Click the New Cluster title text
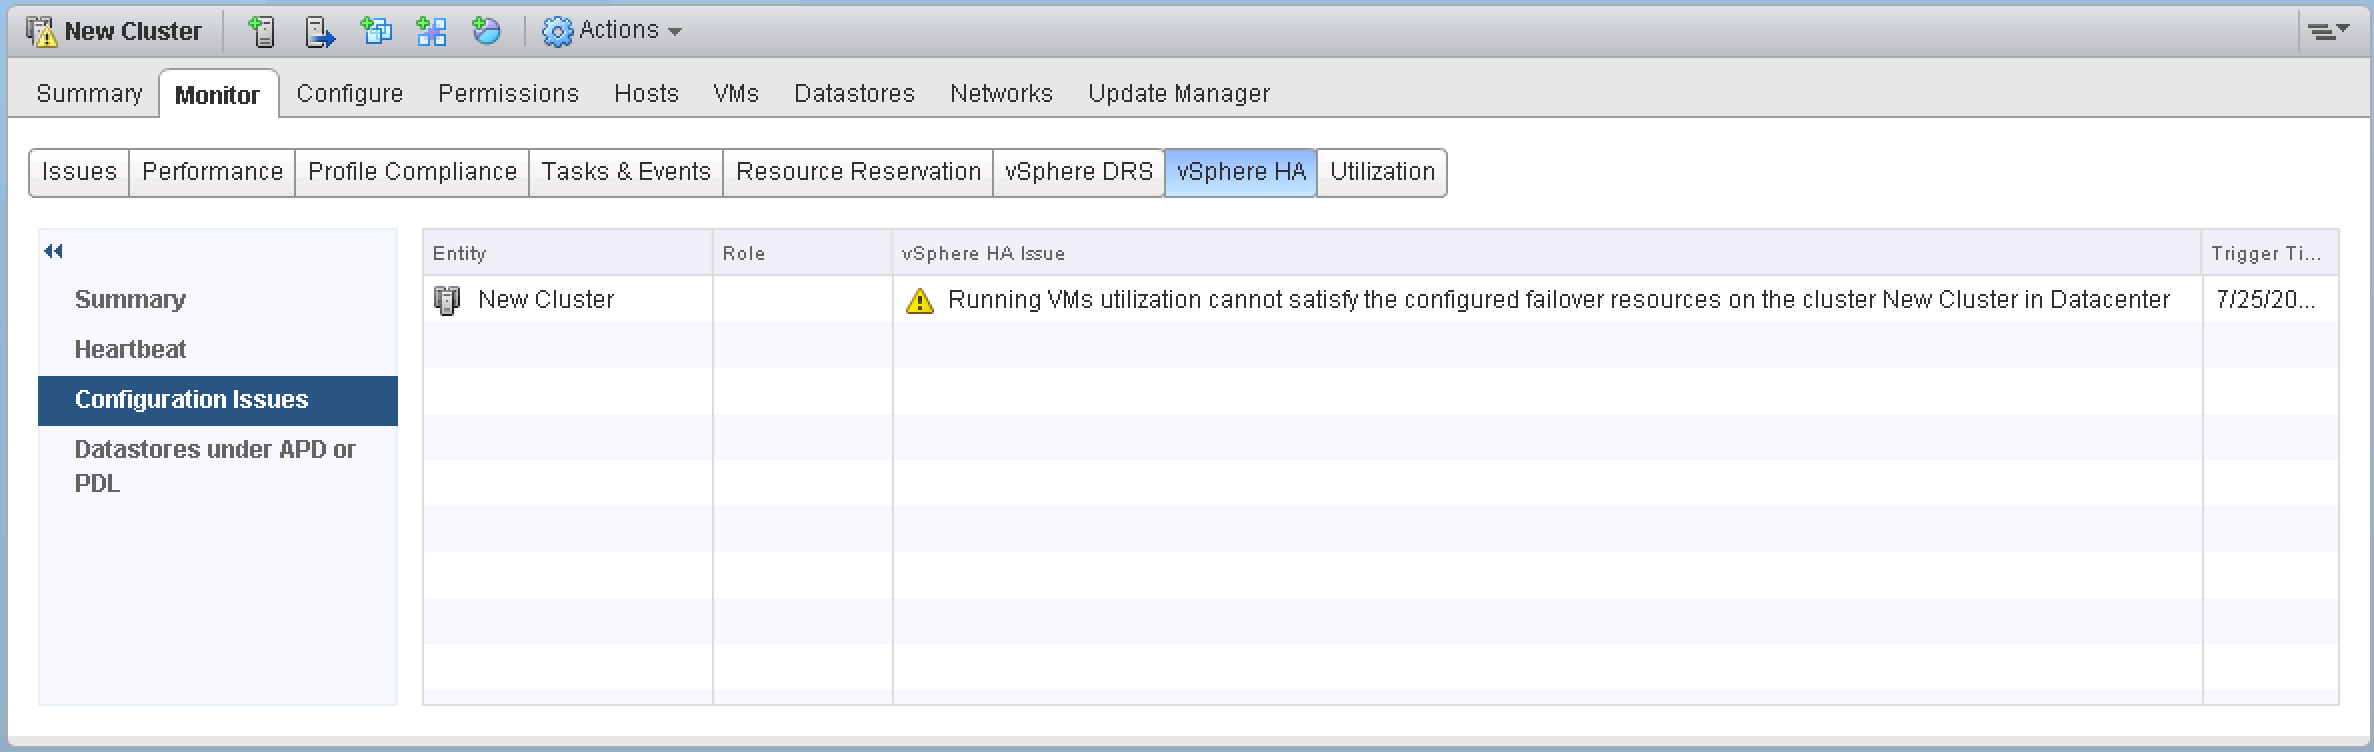Screen dimensions: 2374x752 133,31
